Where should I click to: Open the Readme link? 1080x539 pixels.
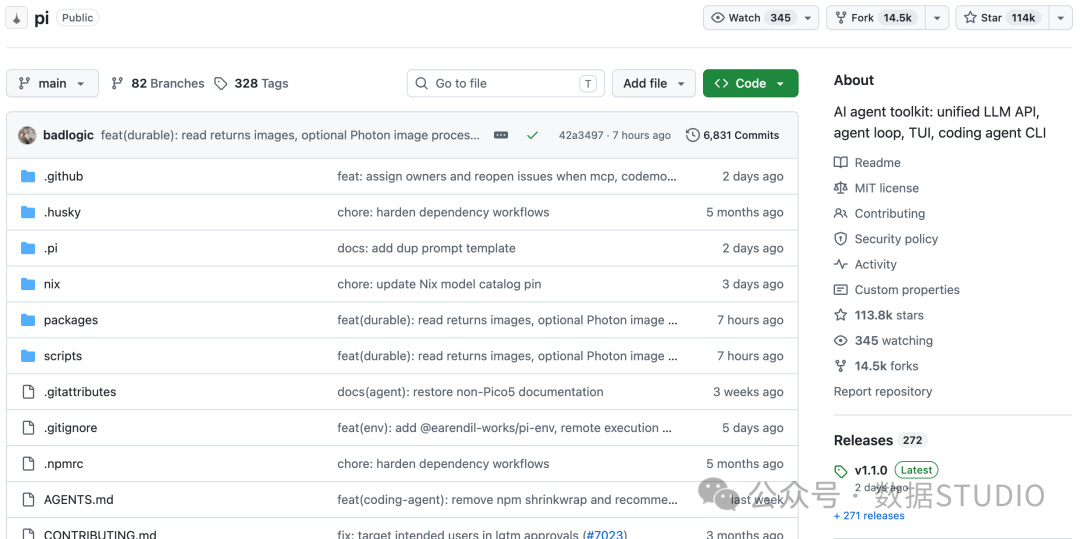877,162
